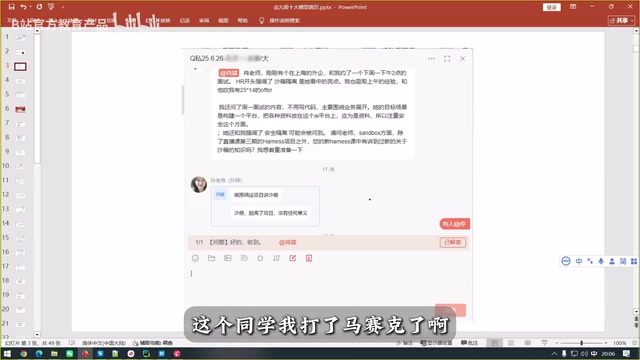The height and width of the screenshot is (360, 640).
Task: Click the red 有人@你 notification button
Action: (454, 224)
